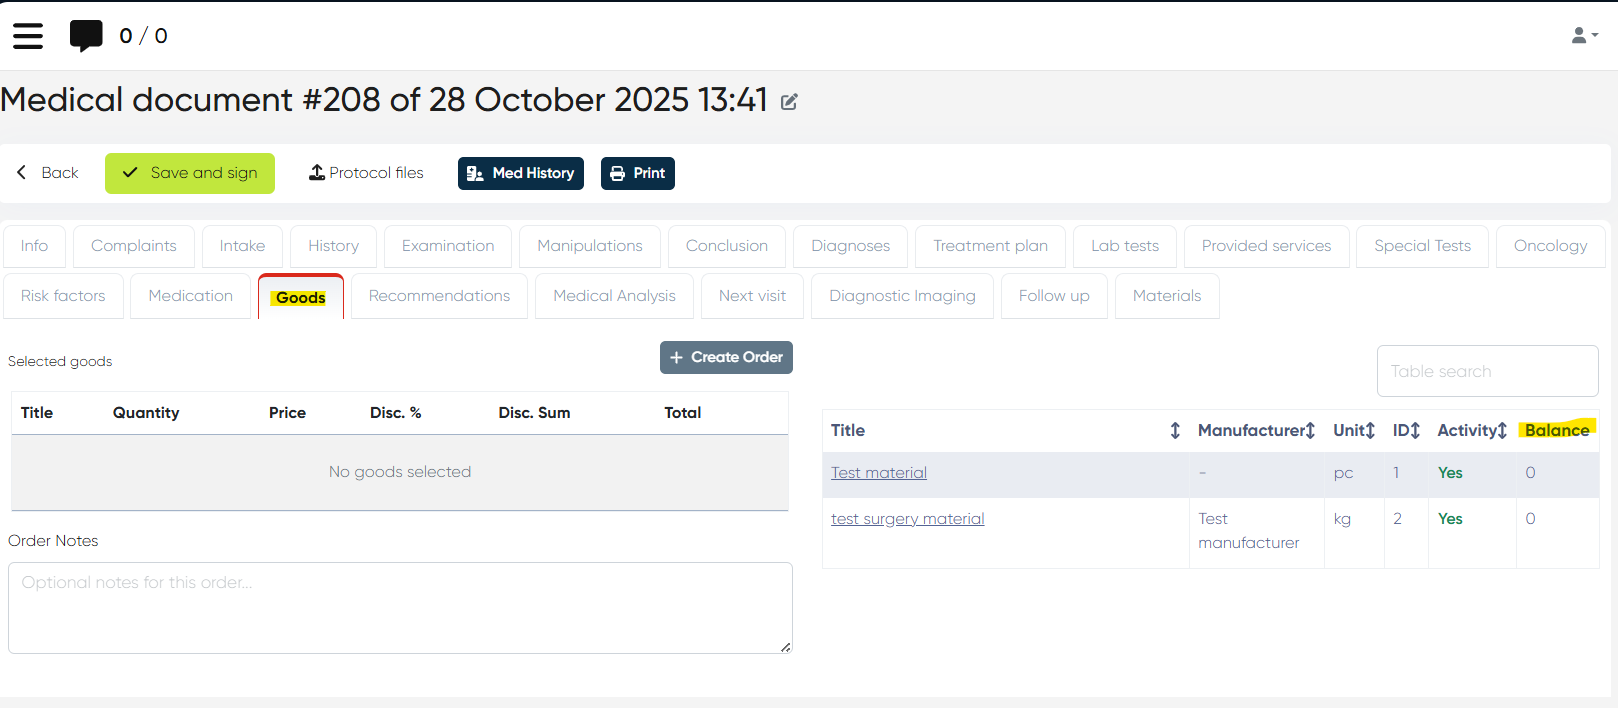Sort goods table by Title

(x=1175, y=431)
